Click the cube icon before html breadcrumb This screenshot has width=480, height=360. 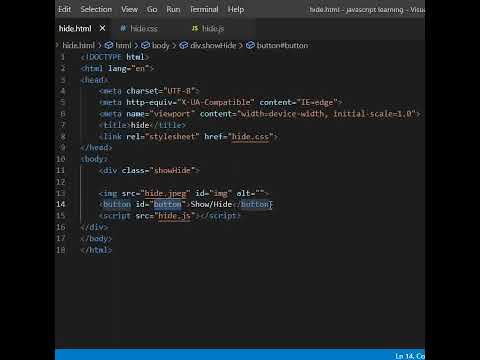pos(109,45)
